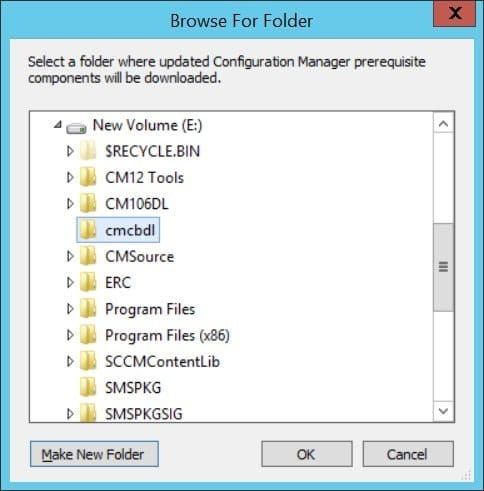This screenshot has height=491, width=484.
Task: Expand the Program Files (x86) folder
Action: (70, 335)
